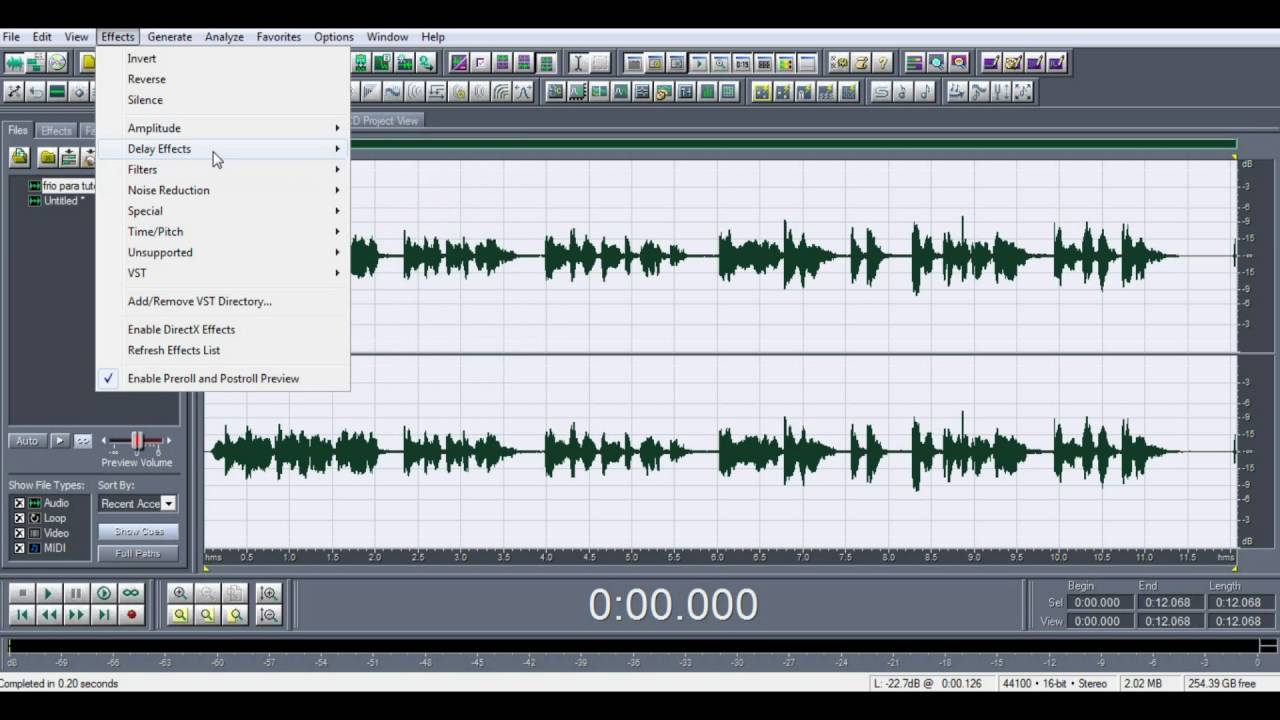
Task: Choose Reverse from Effects menu
Action: click(x=223, y=79)
